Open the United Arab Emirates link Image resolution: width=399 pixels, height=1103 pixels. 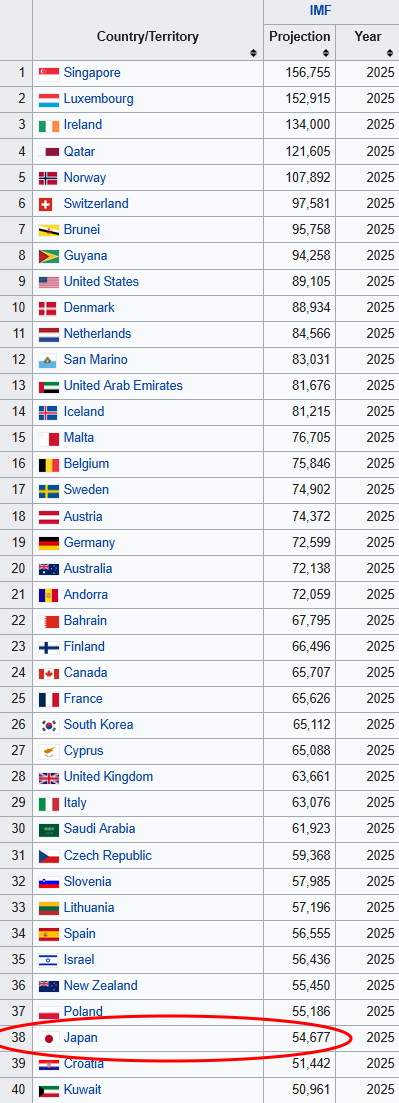coord(123,386)
